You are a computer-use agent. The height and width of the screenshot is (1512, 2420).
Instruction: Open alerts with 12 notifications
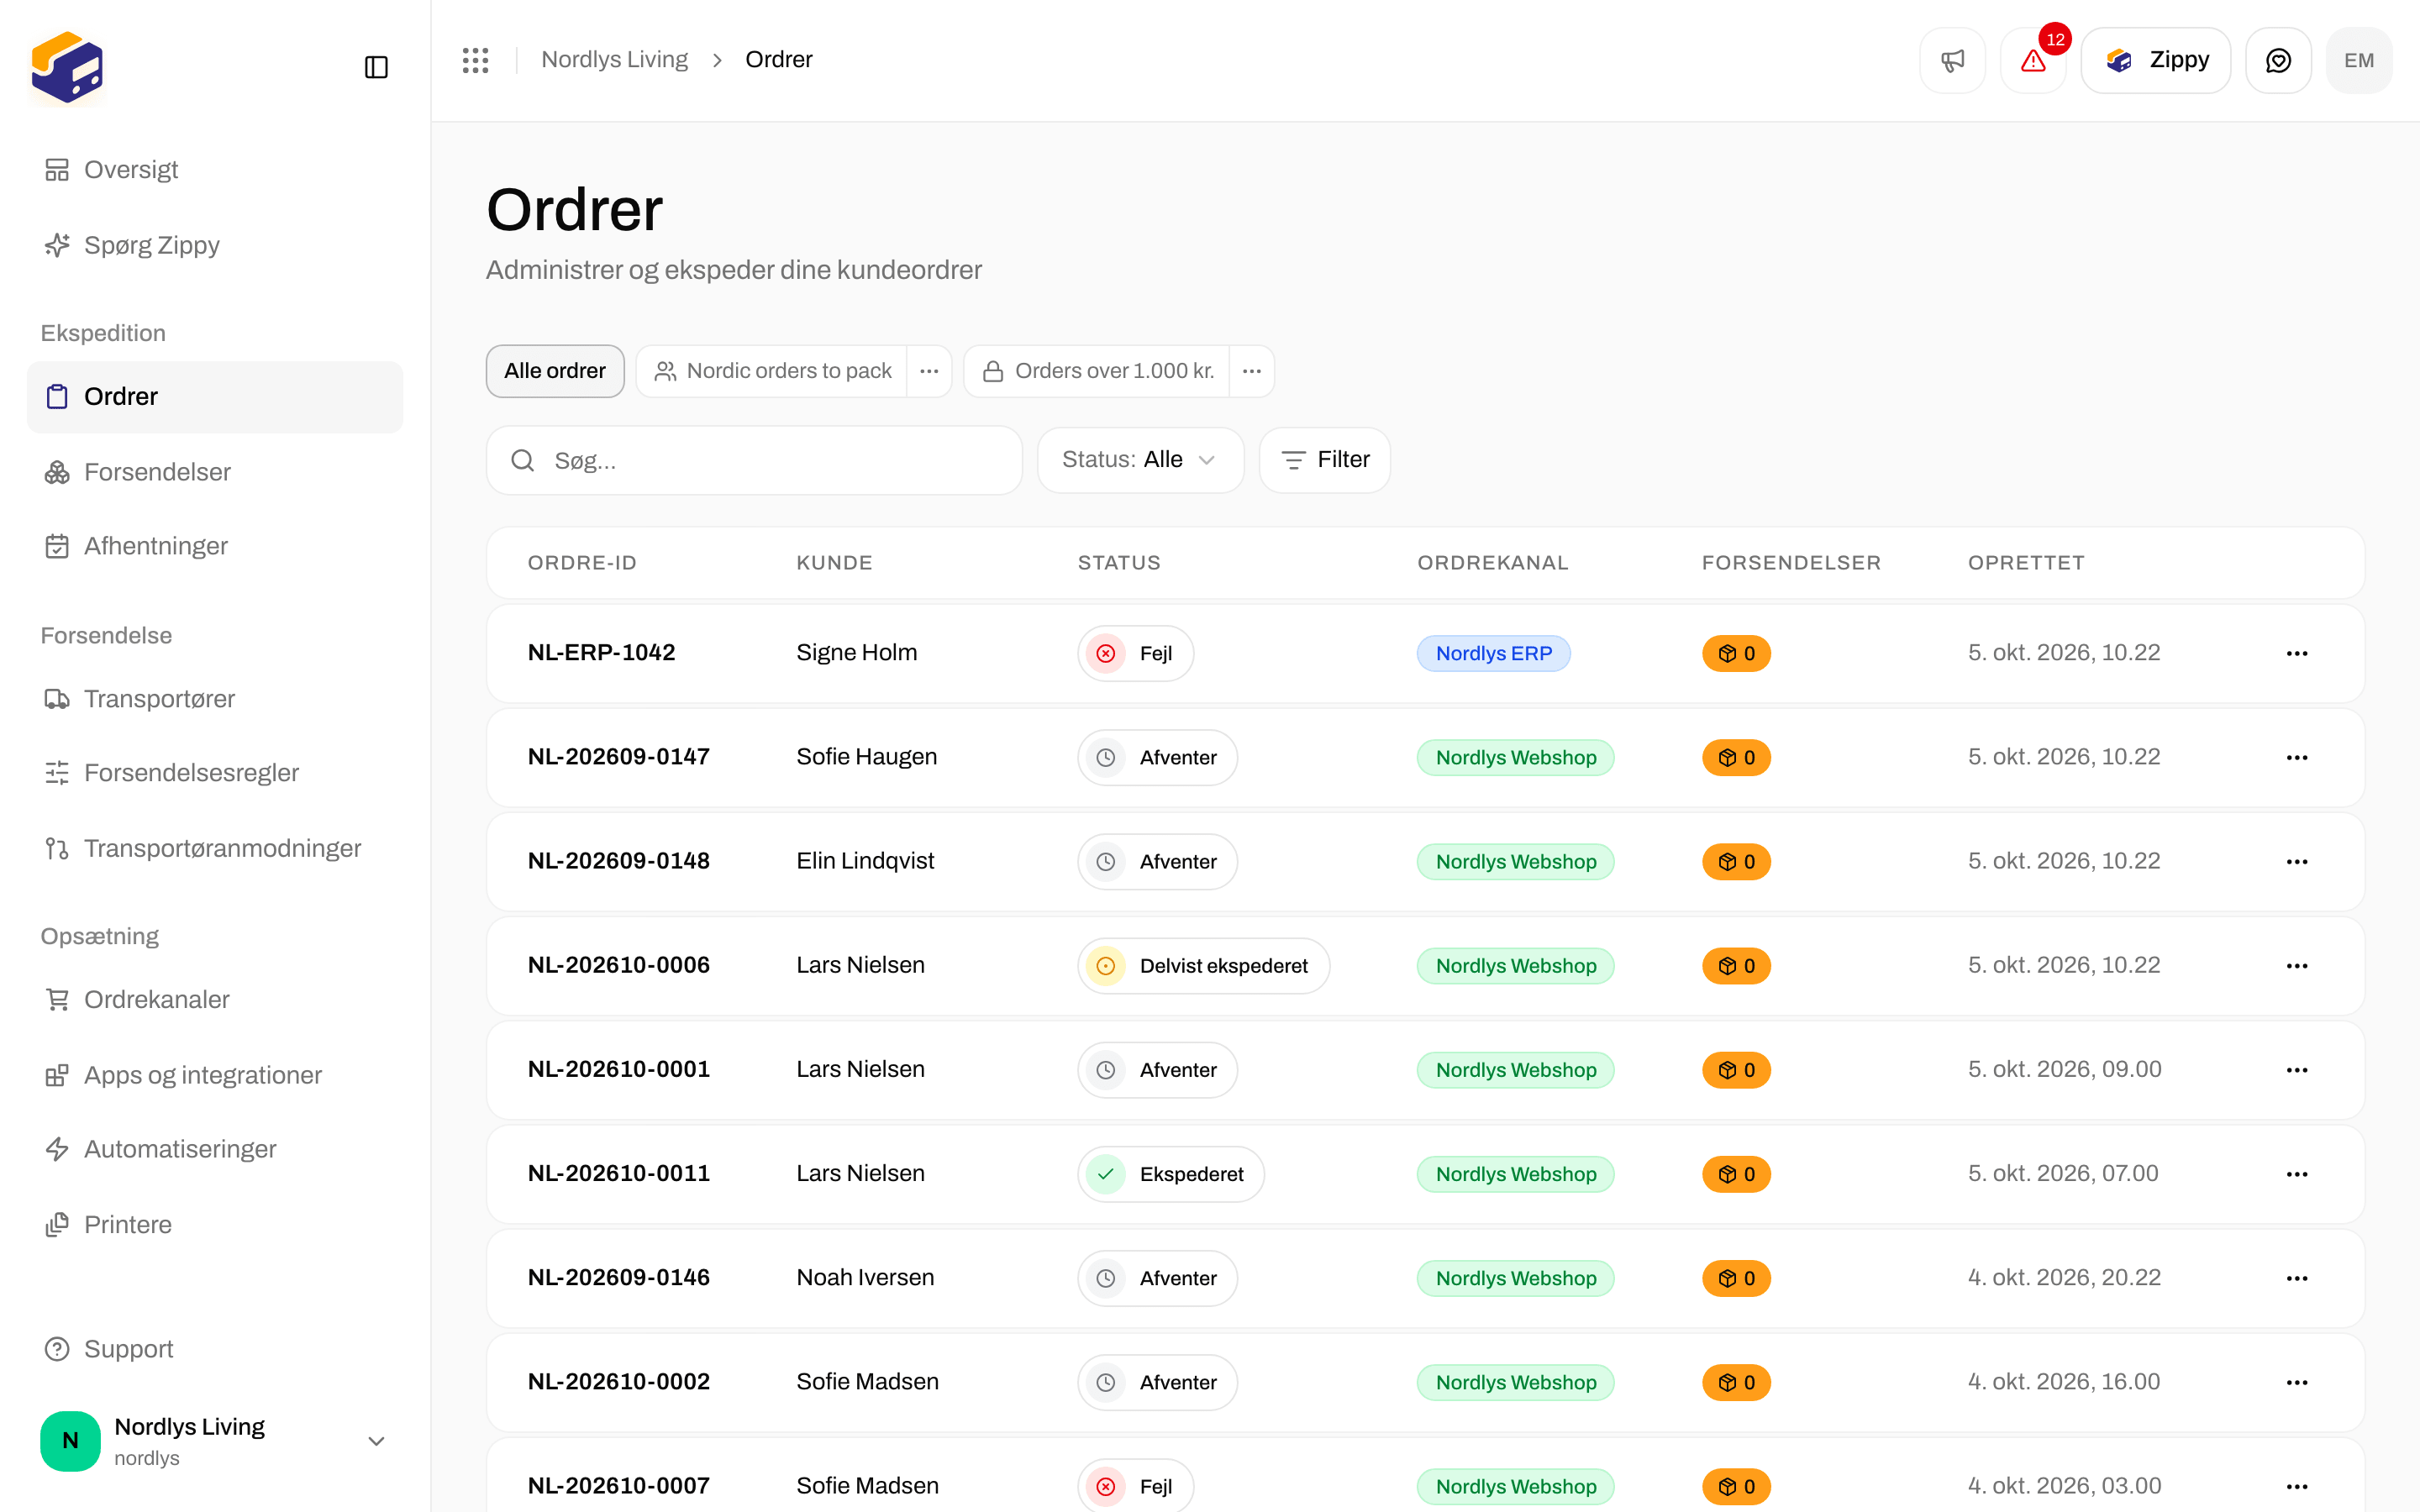pyautogui.click(x=2033, y=60)
